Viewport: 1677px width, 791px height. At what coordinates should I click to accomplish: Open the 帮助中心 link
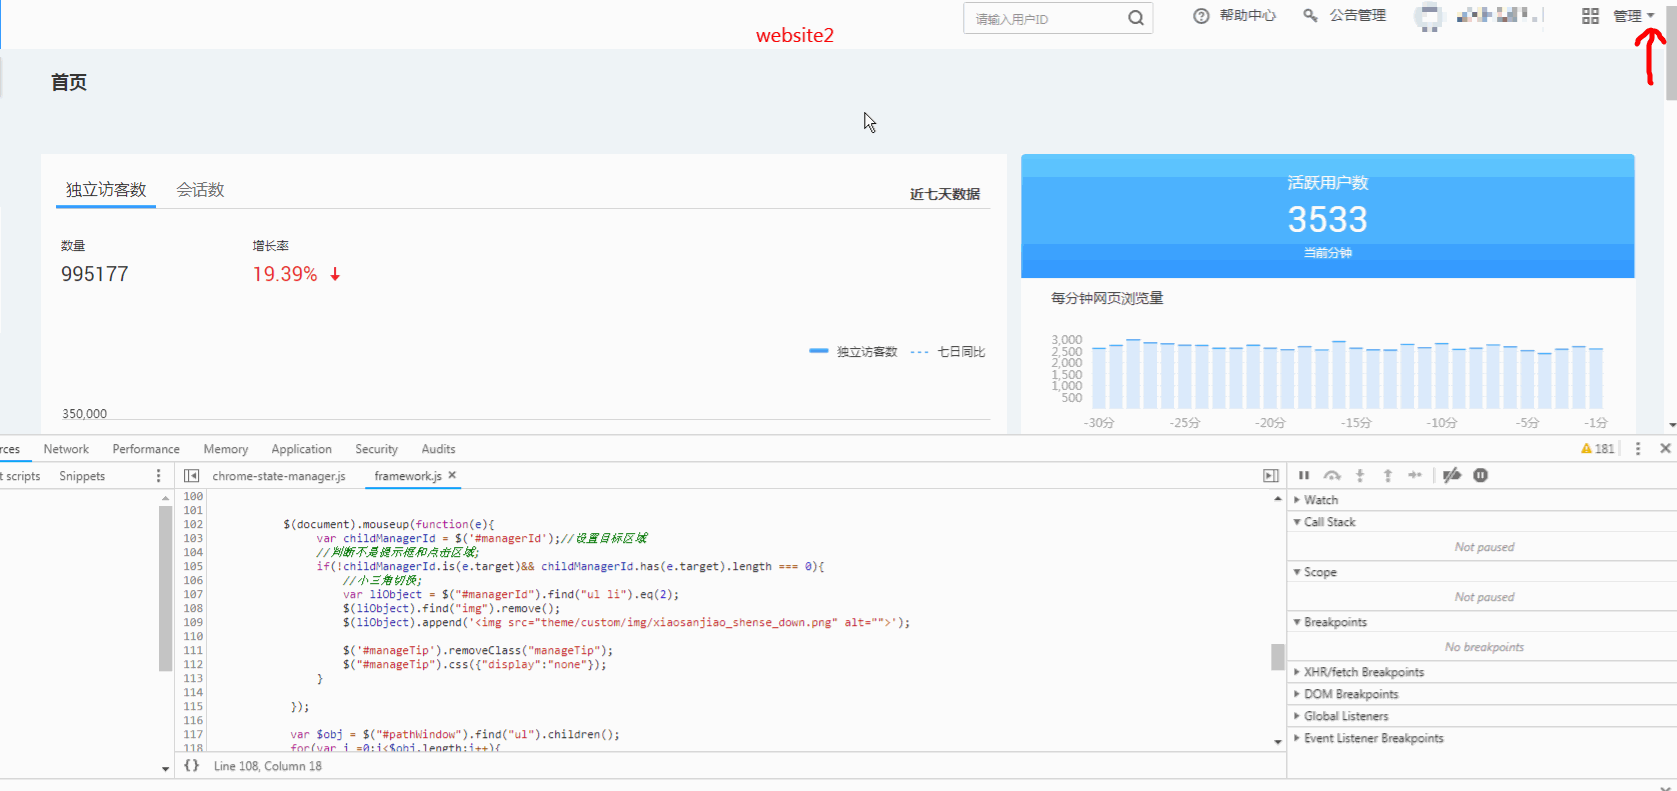[1247, 16]
